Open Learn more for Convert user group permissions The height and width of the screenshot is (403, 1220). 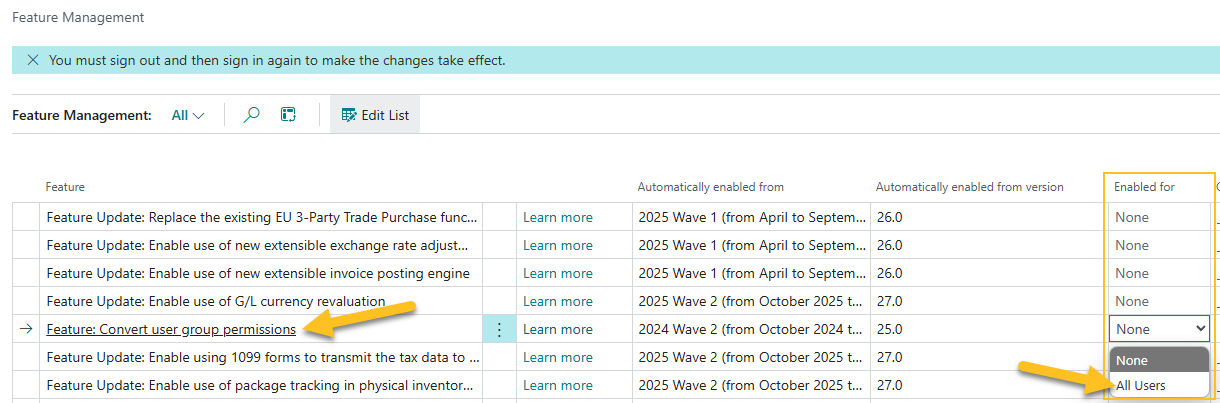click(x=557, y=329)
